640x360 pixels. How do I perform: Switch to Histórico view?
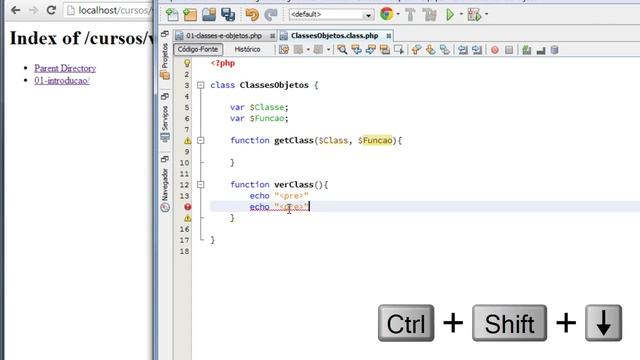tap(247, 49)
